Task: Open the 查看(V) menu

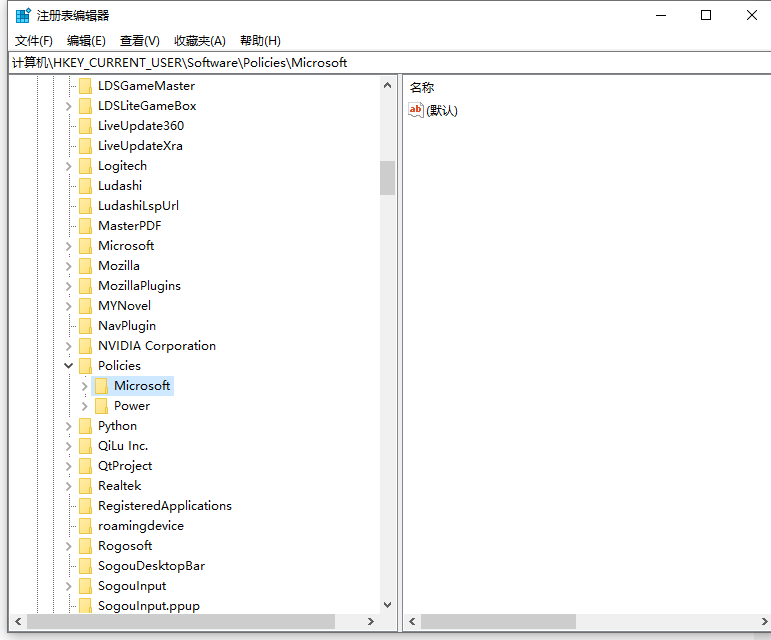Action: [x=140, y=41]
